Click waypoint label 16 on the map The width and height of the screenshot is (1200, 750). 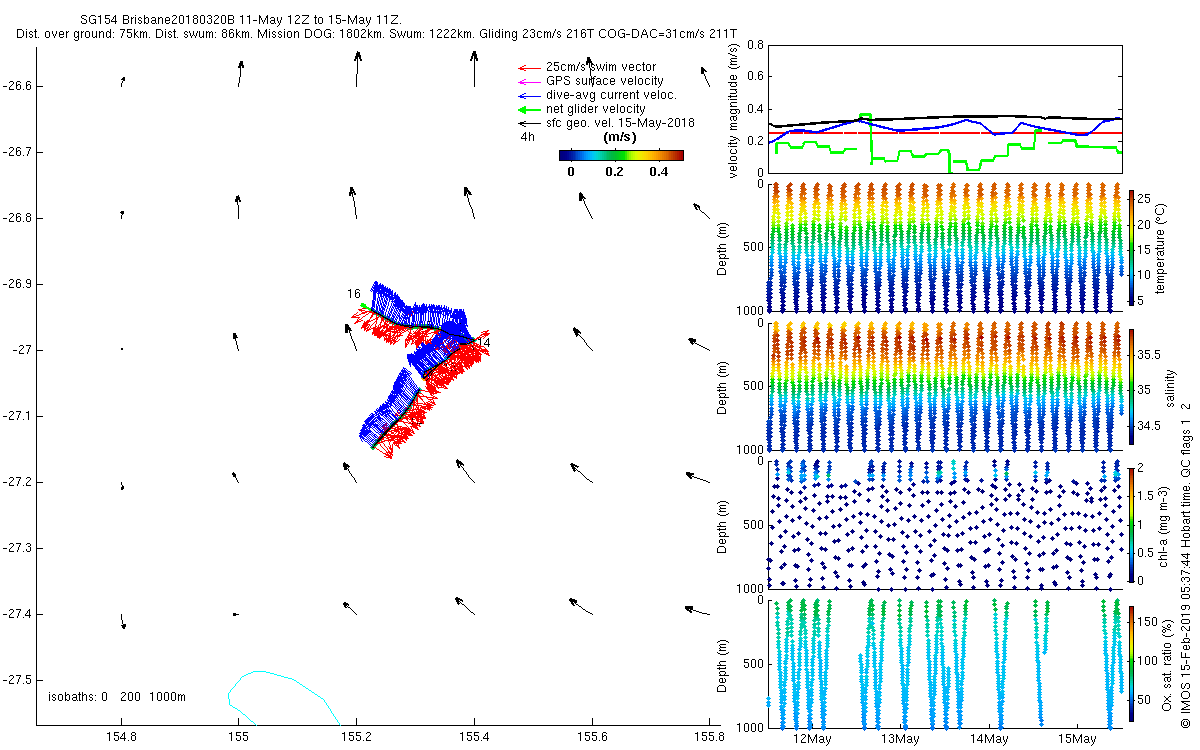click(353, 294)
